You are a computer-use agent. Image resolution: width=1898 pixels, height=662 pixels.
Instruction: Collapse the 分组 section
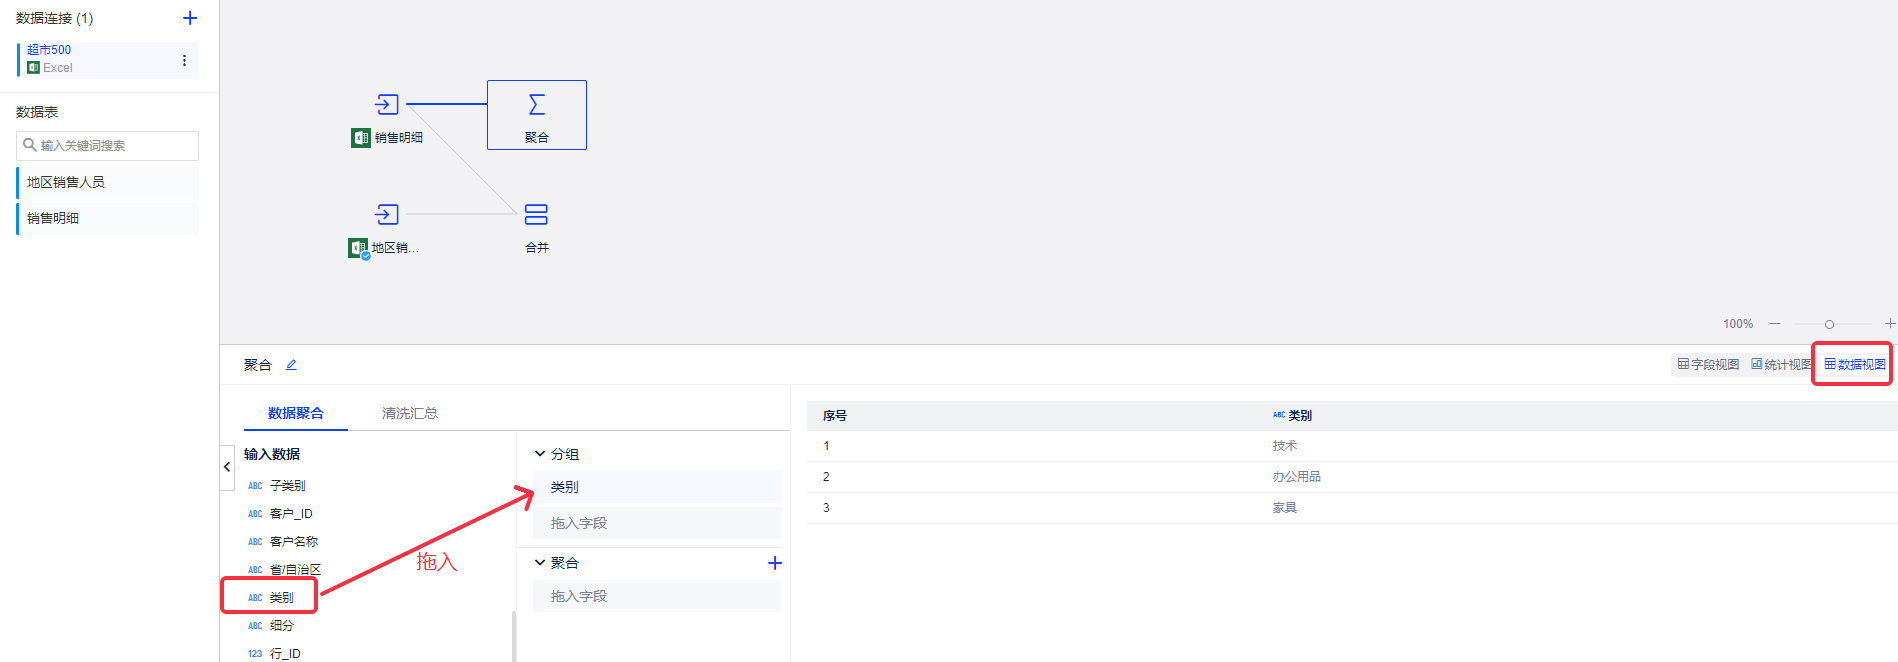[540, 454]
